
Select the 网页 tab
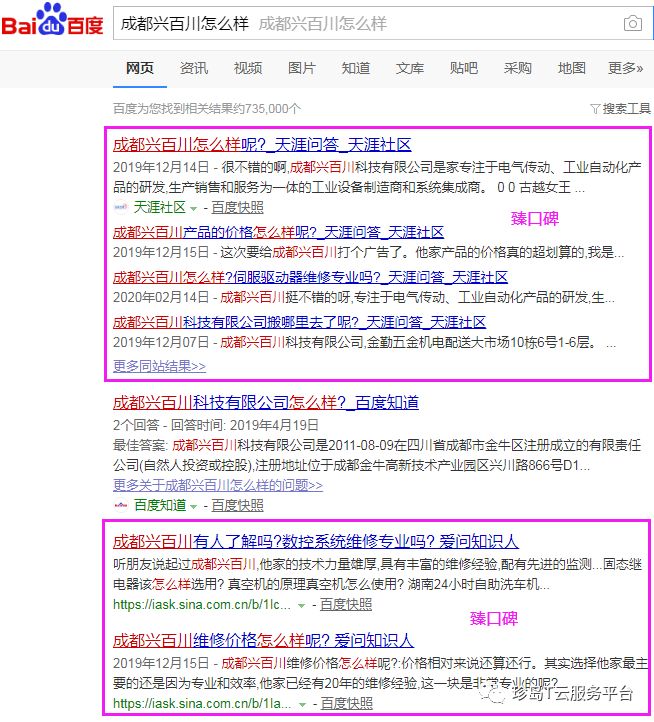[x=140, y=68]
